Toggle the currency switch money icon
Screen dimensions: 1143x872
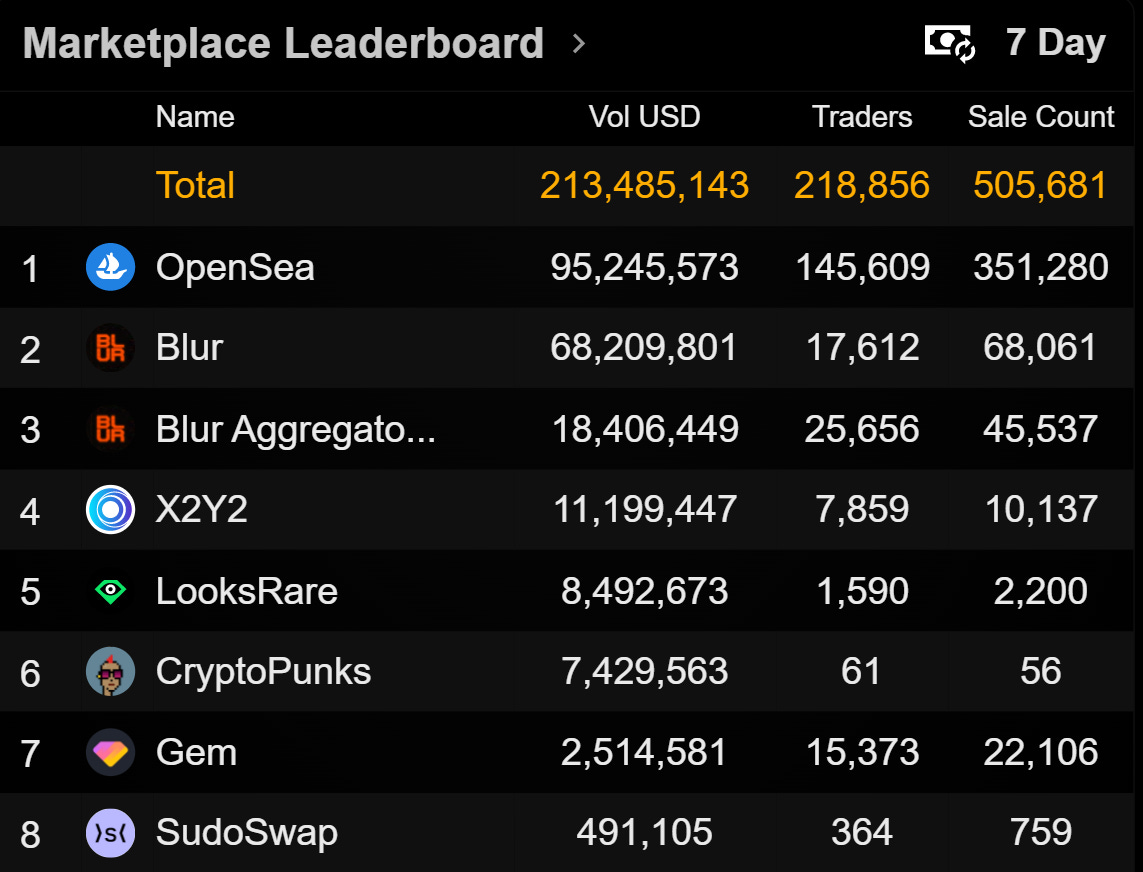[x=949, y=43]
